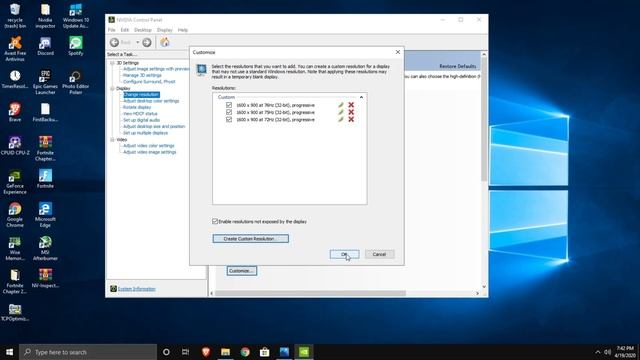The width and height of the screenshot is (640, 360).
Task: Open the Display menu in the menu bar
Action: (x=164, y=30)
